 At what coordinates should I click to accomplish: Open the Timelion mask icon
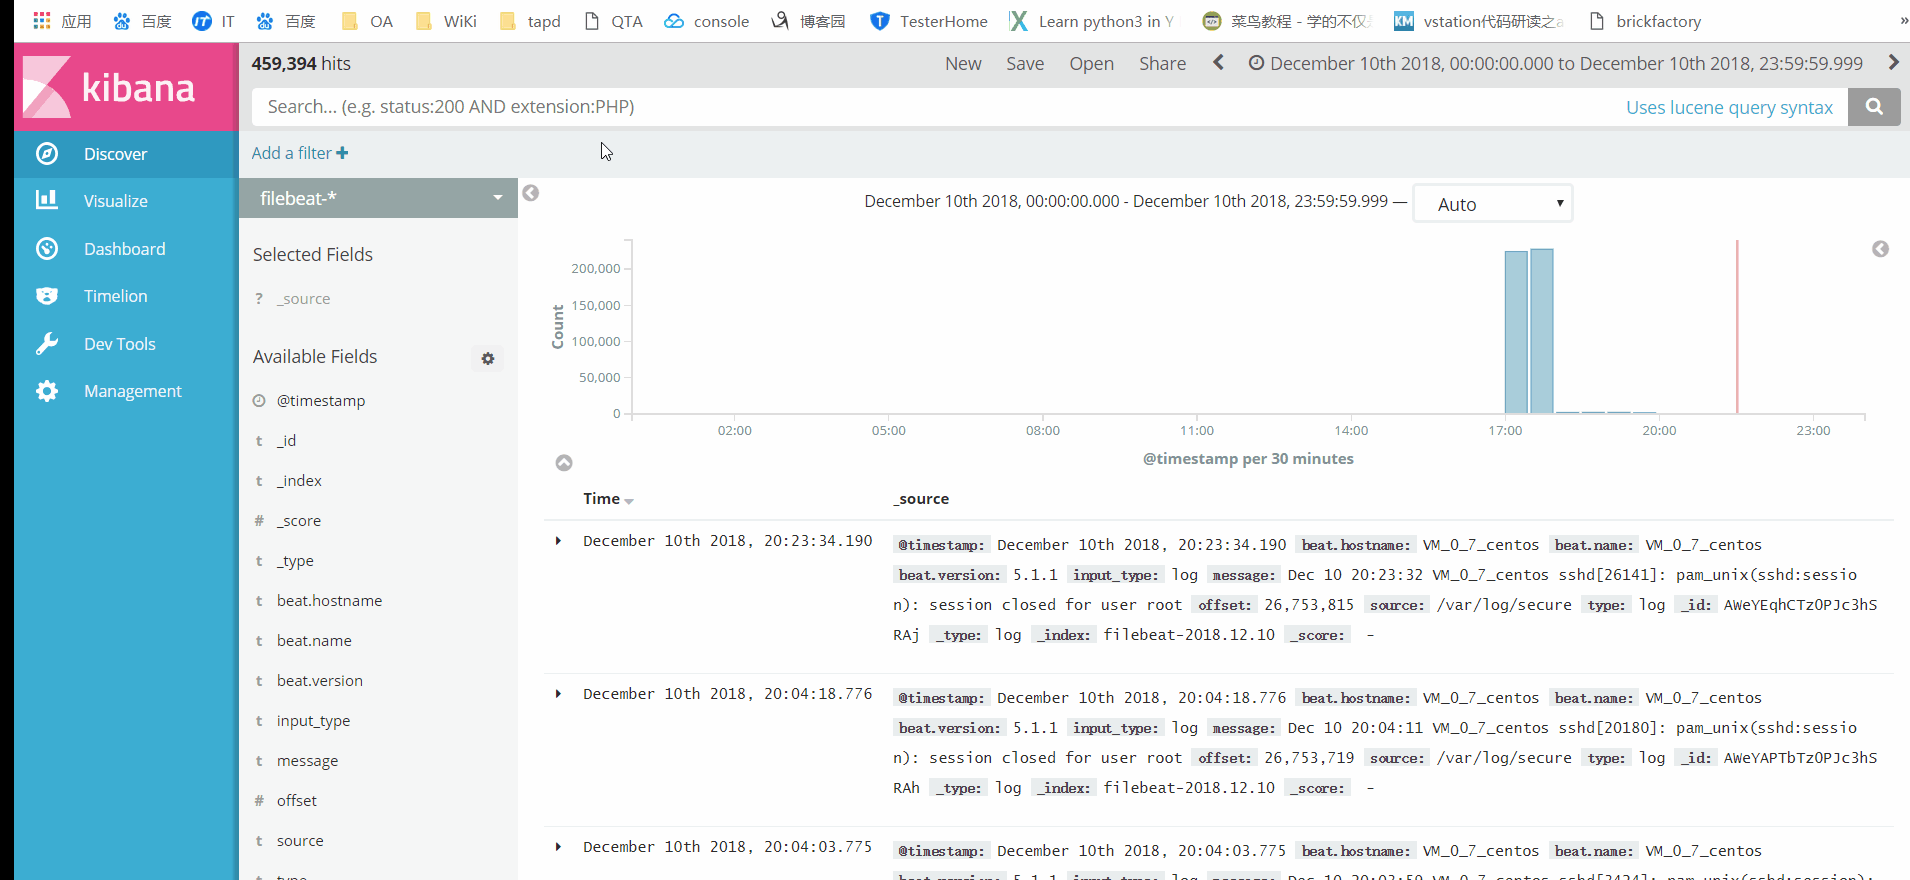tap(47, 296)
